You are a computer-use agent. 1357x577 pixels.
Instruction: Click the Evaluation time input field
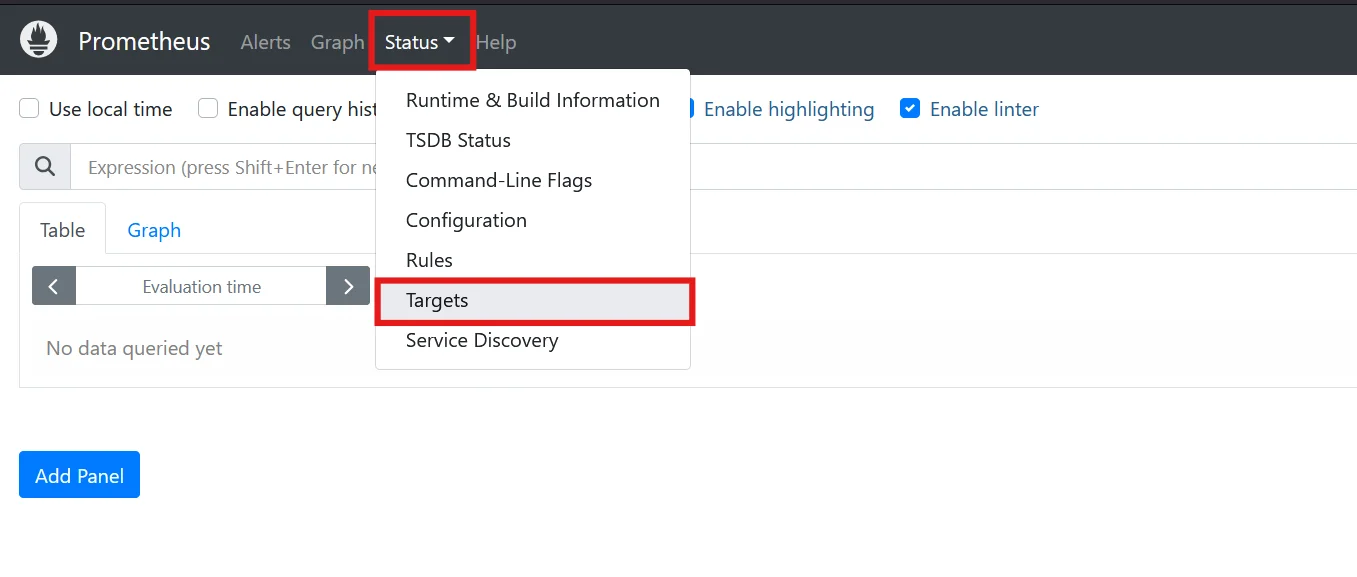tap(201, 286)
